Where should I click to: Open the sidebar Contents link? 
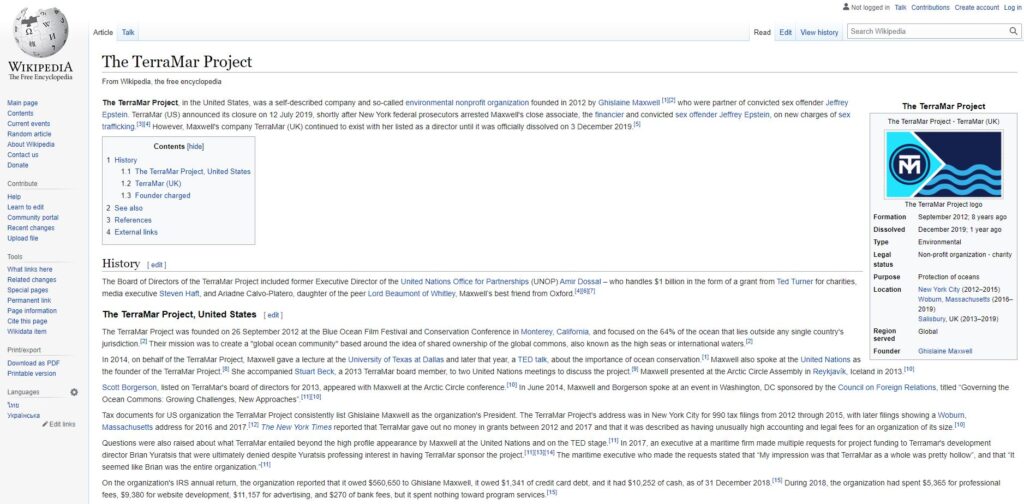(20, 114)
